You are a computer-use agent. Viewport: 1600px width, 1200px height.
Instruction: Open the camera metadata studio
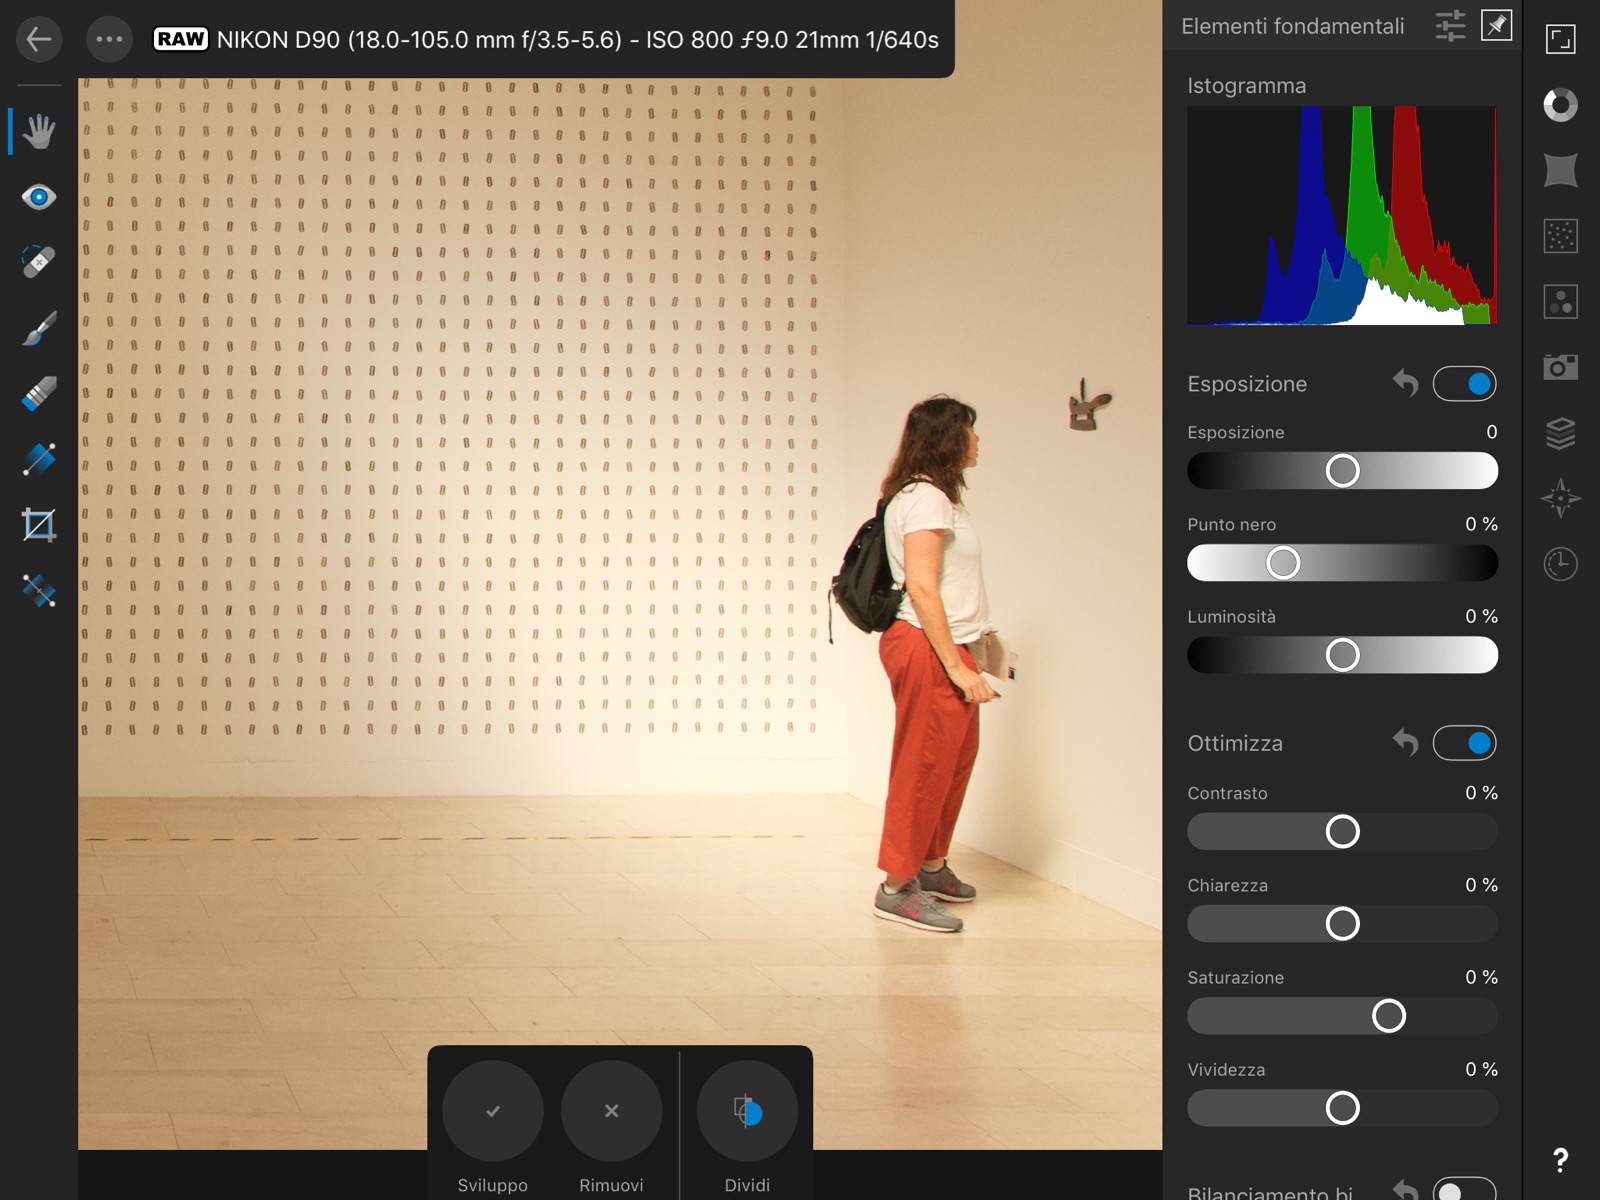[1561, 367]
